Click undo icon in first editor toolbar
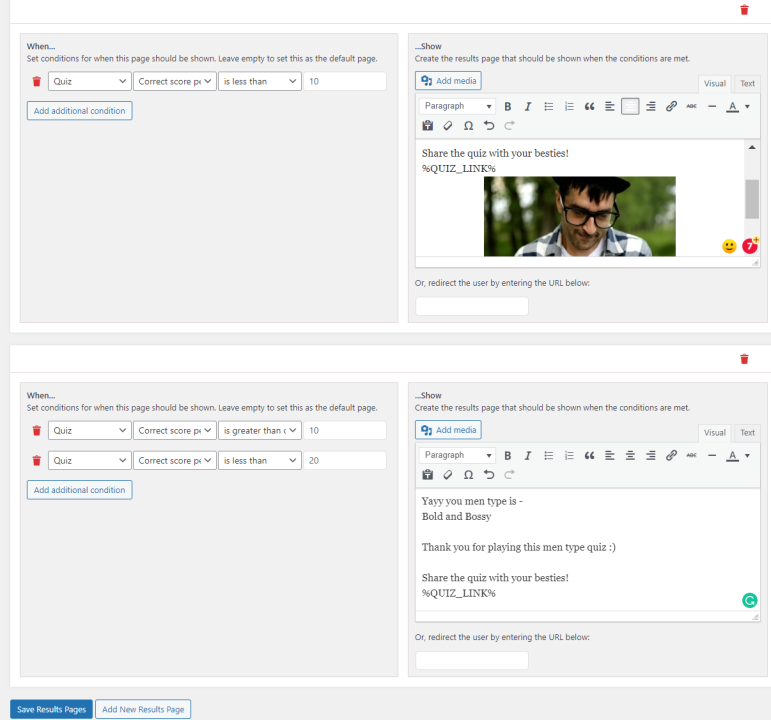Viewport: 771px width, 720px height. click(489, 126)
